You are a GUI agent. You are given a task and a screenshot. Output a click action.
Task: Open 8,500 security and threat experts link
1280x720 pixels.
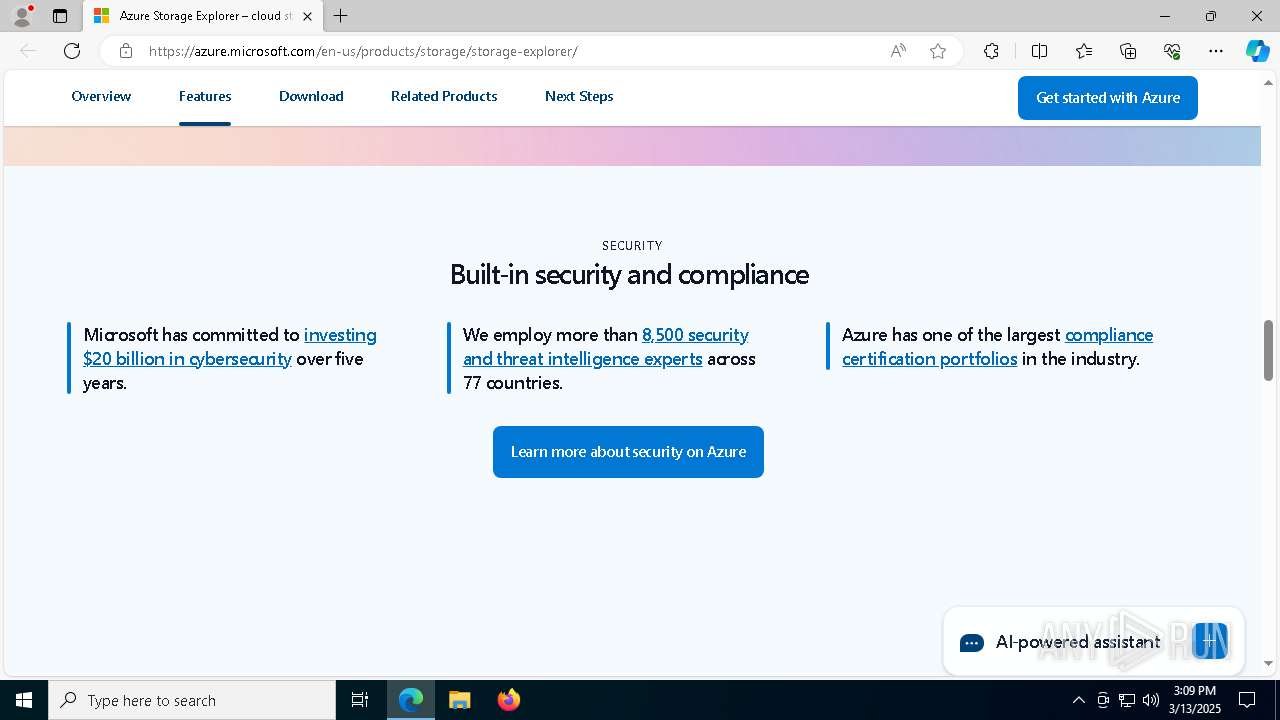click(x=606, y=347)
